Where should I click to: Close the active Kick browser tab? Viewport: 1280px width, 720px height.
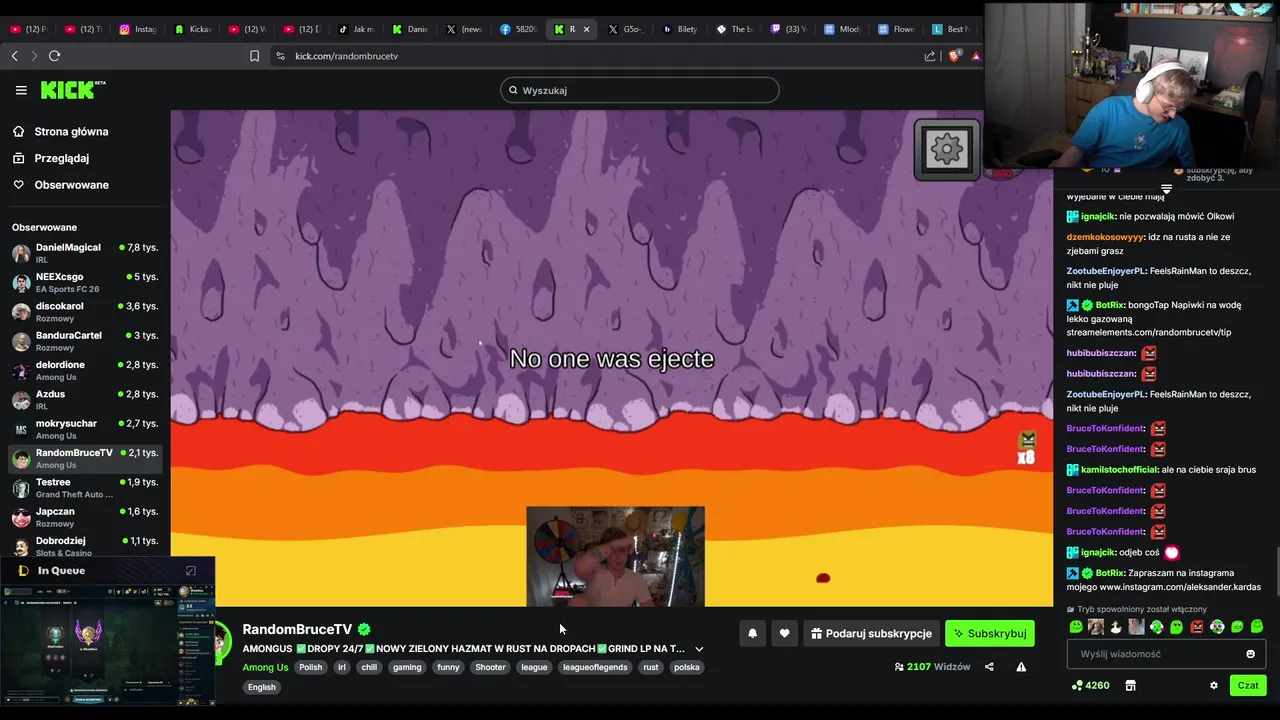tap(586, 29)
